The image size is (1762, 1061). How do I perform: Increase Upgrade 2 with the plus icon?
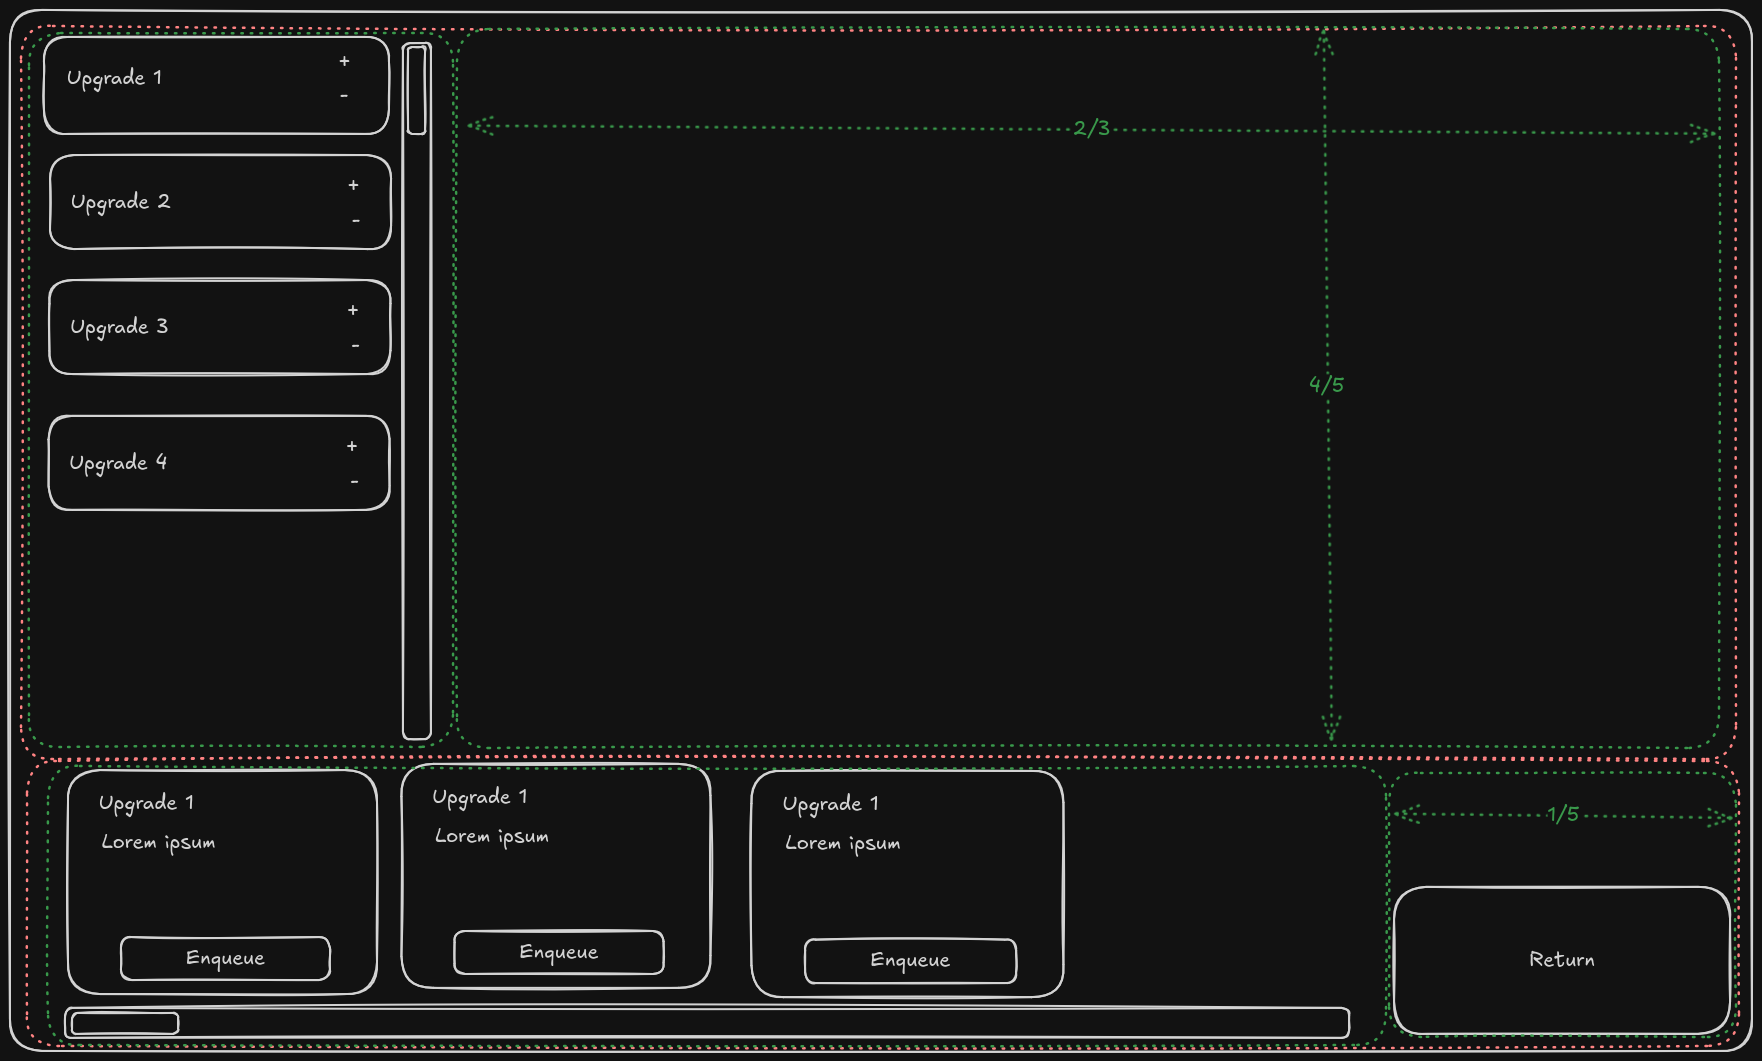point(352,185)
